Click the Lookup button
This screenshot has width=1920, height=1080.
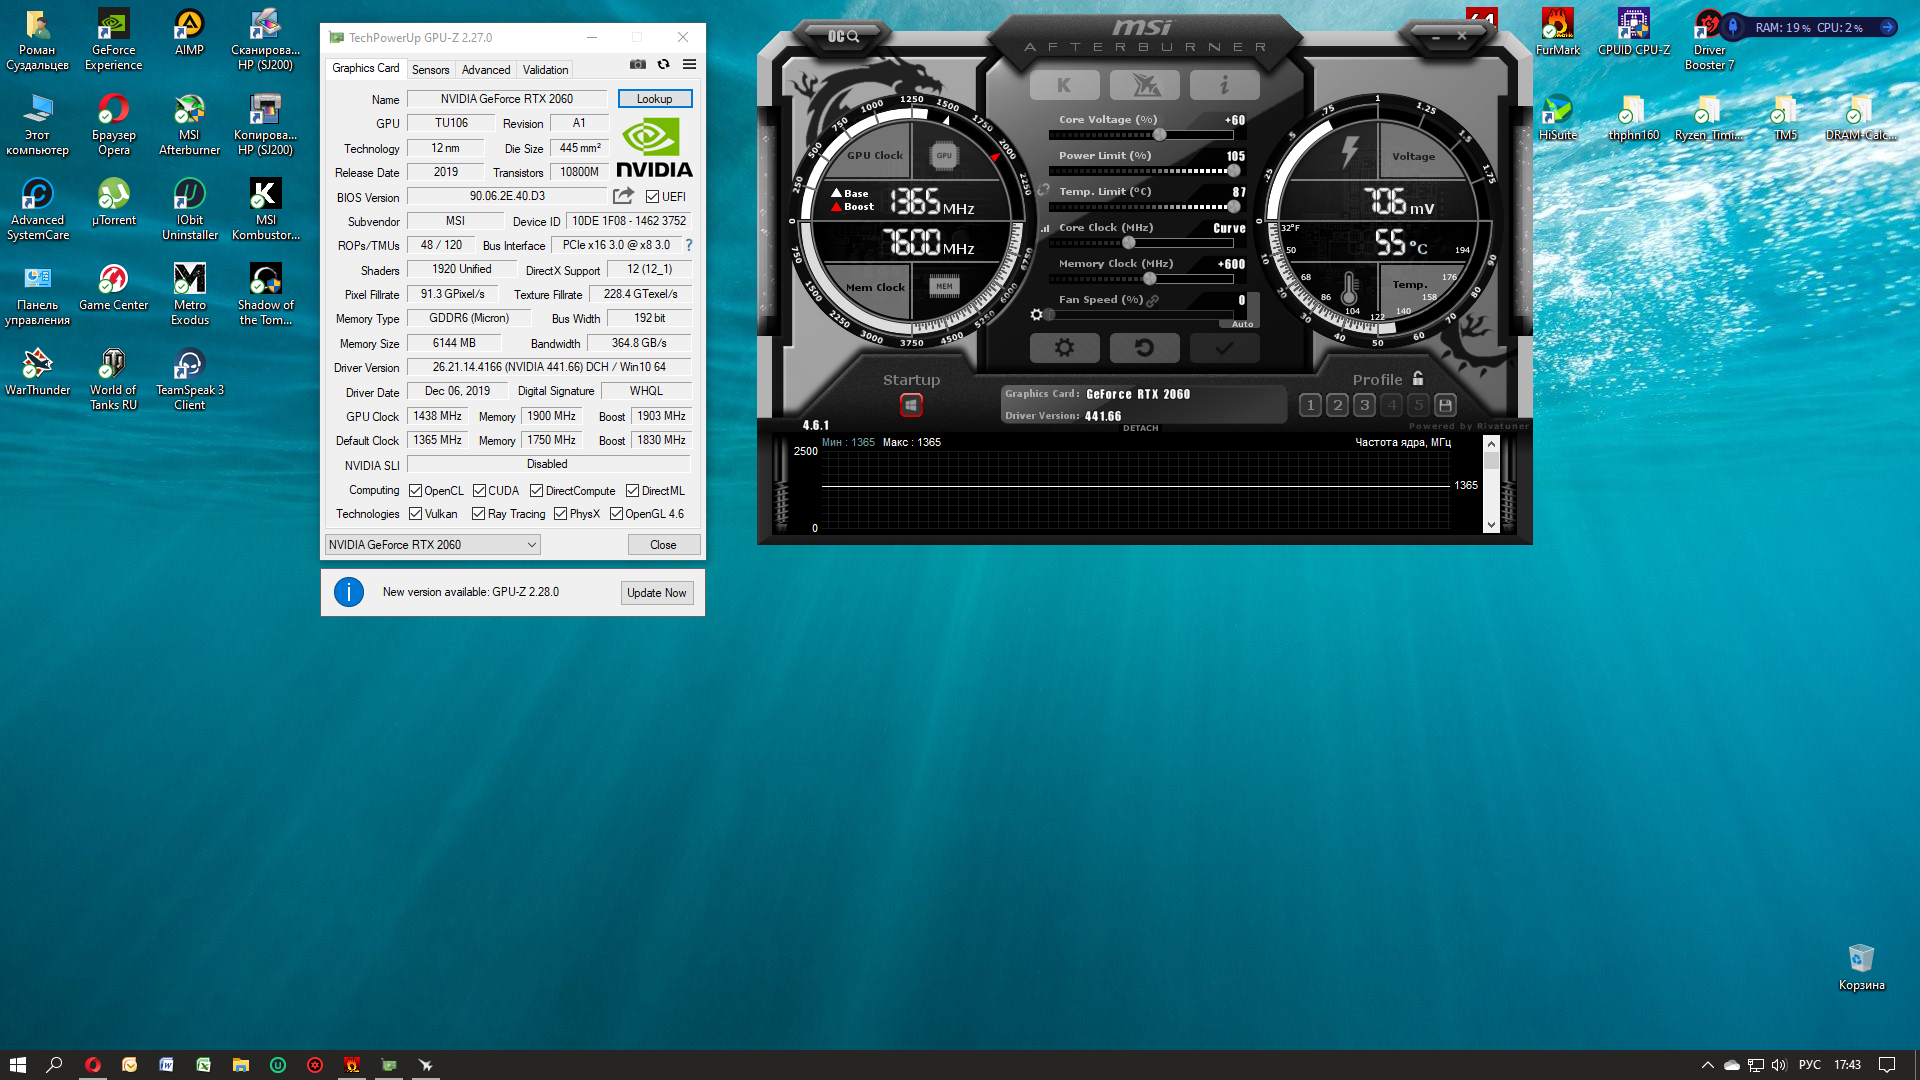pyautogui.click(x=654, y=99)
